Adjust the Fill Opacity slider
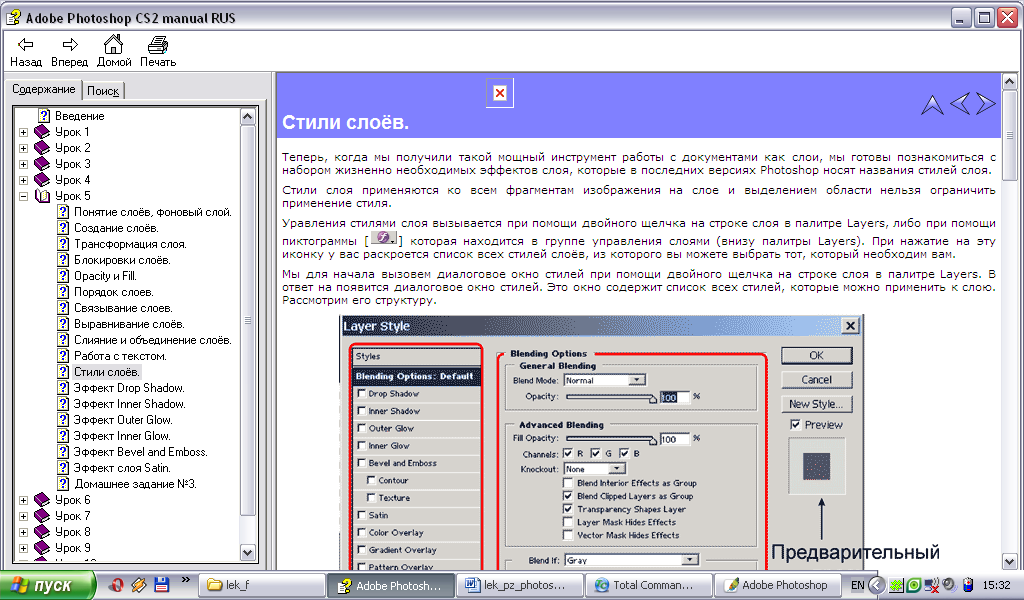 (612, 439)
